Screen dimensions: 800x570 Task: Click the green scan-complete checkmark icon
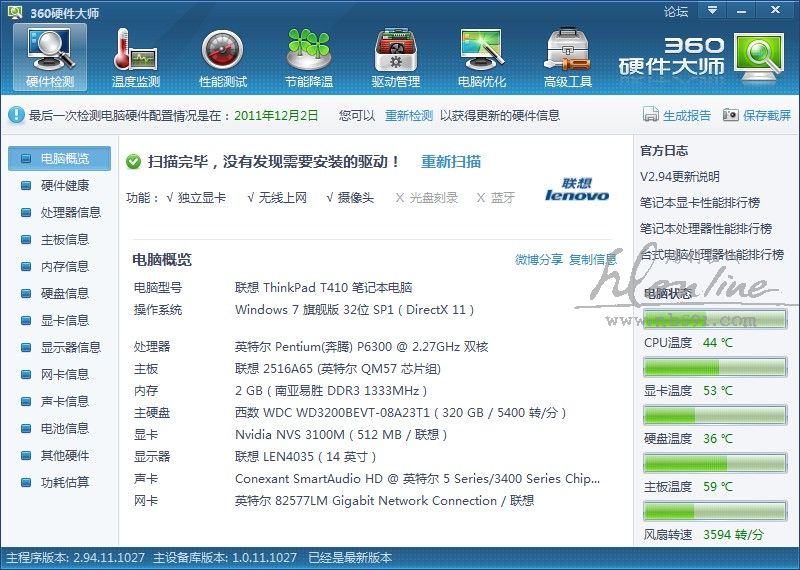click(133, 162)
